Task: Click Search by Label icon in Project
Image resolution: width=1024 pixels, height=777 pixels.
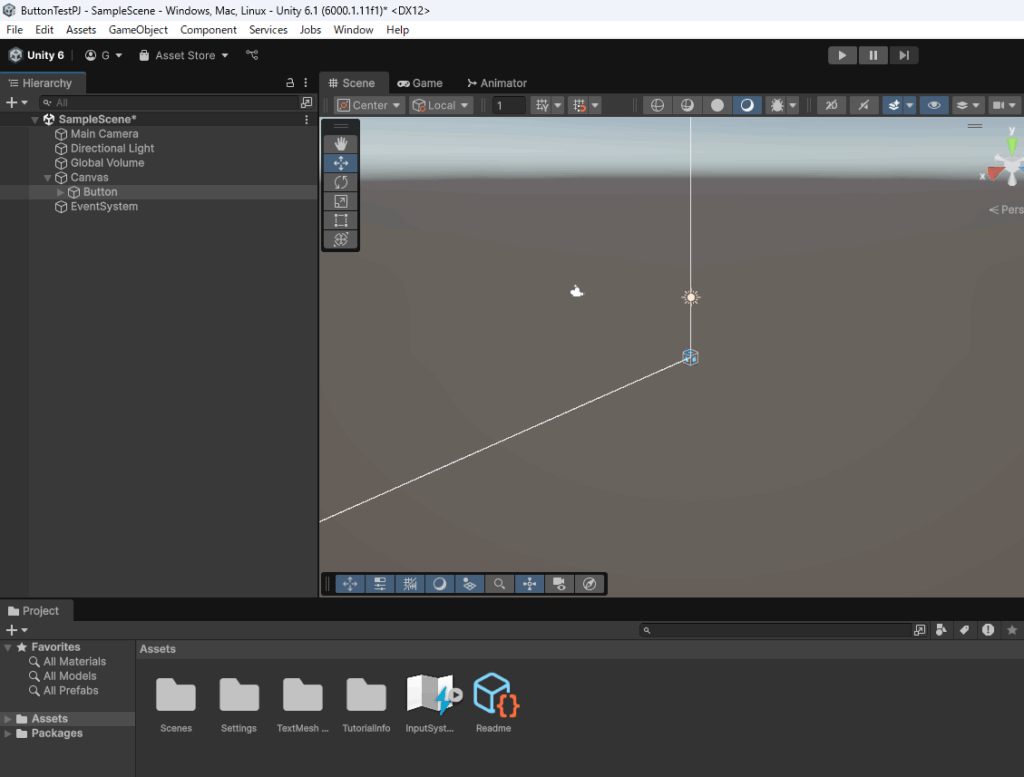Action: [965, 630]
